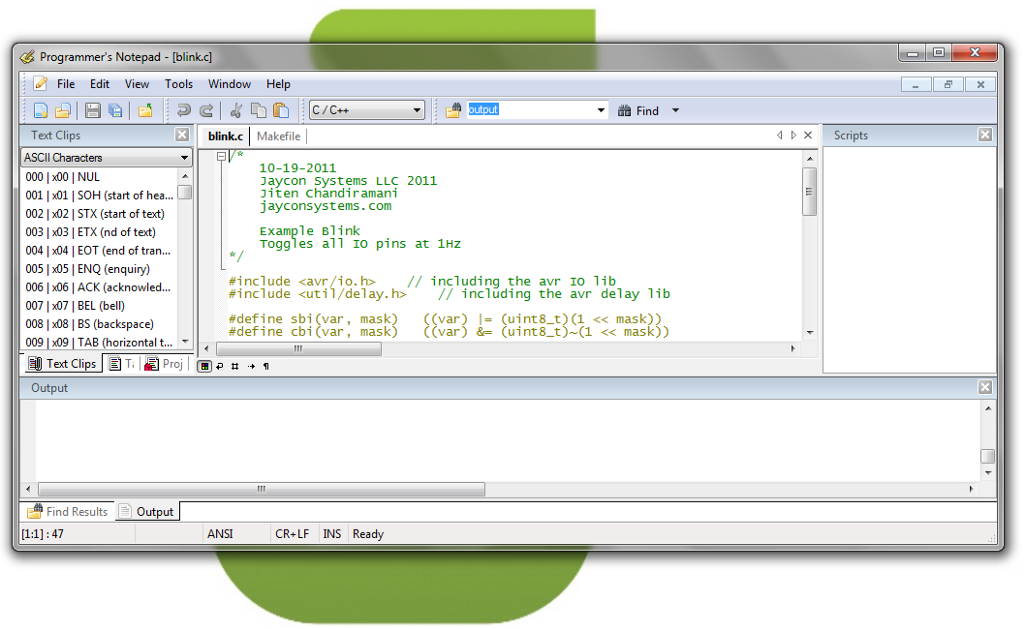This screenshot has width=1024, height=629.
Task: Open the Edit menu
Action: pos(100,84)
